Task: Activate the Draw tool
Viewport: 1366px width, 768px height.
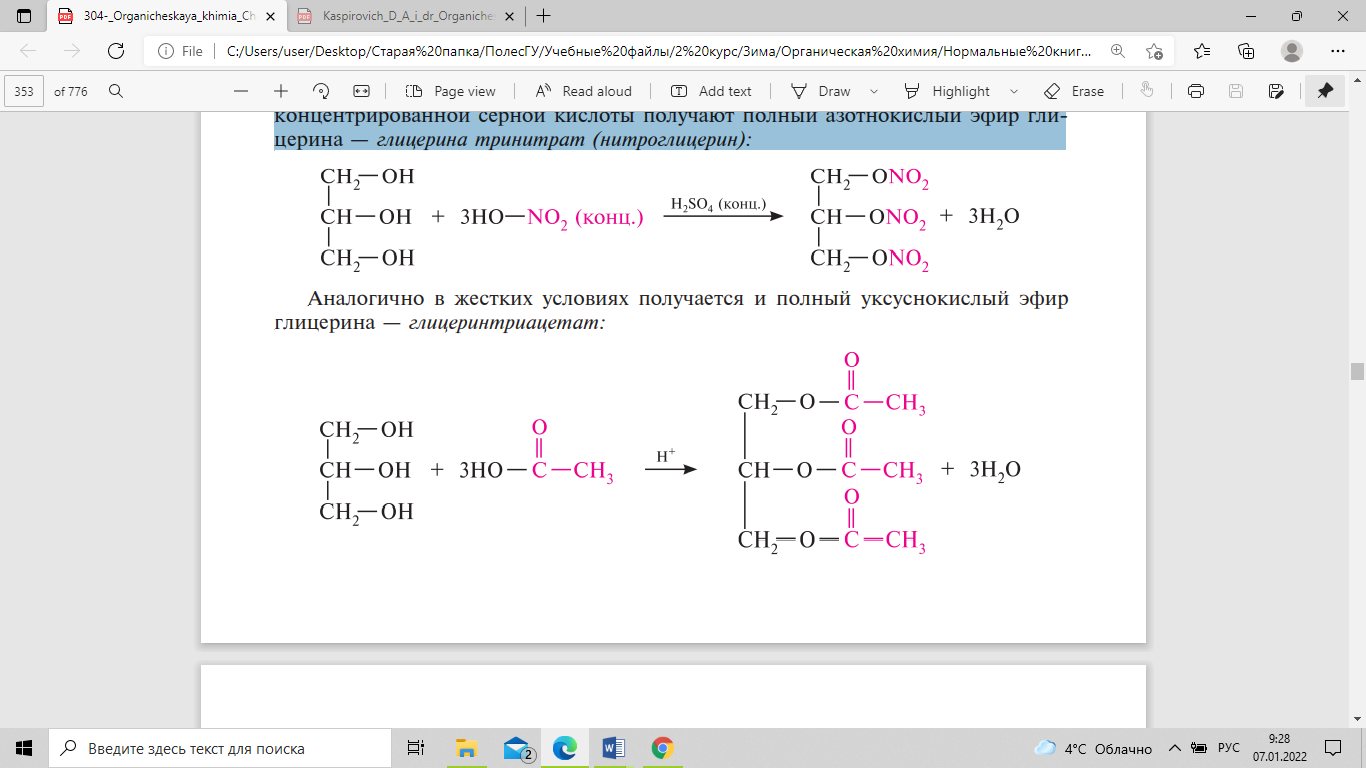Action: coord(822,91)
